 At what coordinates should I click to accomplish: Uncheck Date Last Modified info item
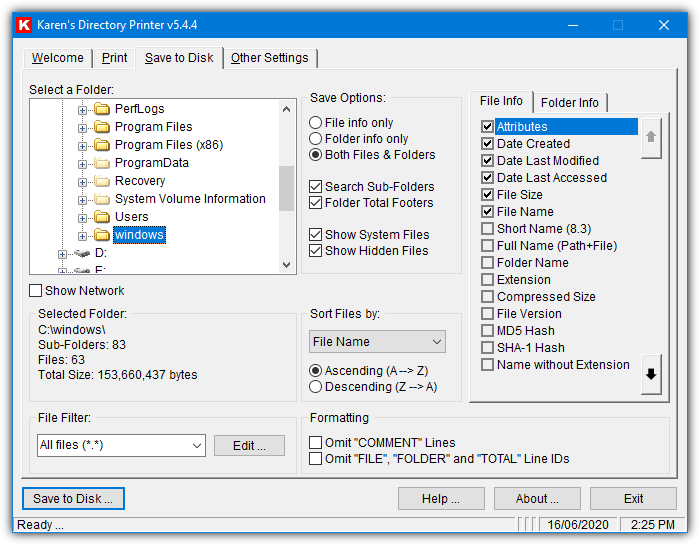(x=487, y=161)
